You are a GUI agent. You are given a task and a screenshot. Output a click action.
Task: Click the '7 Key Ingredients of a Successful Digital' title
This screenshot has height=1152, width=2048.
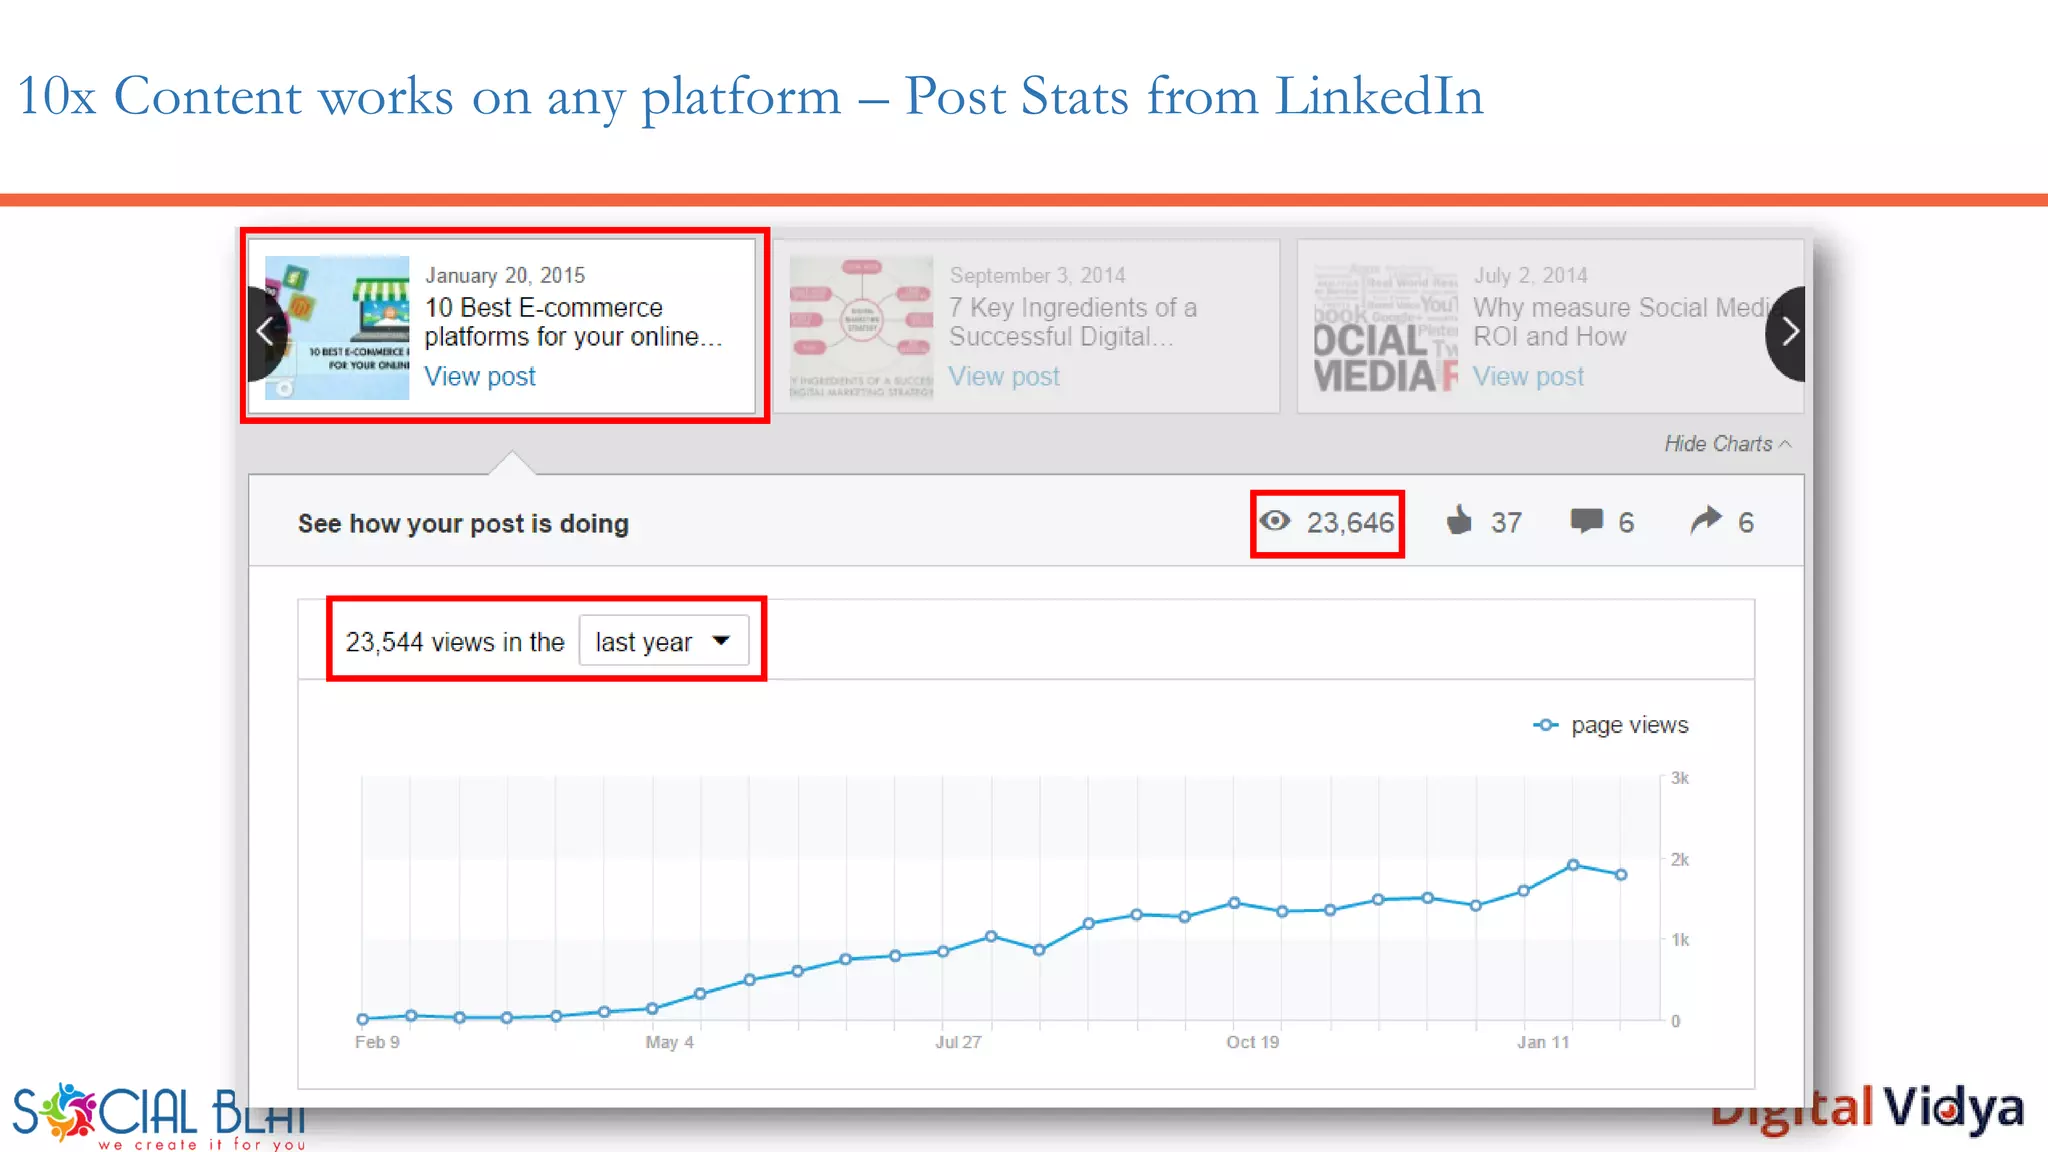[1073, 322]
